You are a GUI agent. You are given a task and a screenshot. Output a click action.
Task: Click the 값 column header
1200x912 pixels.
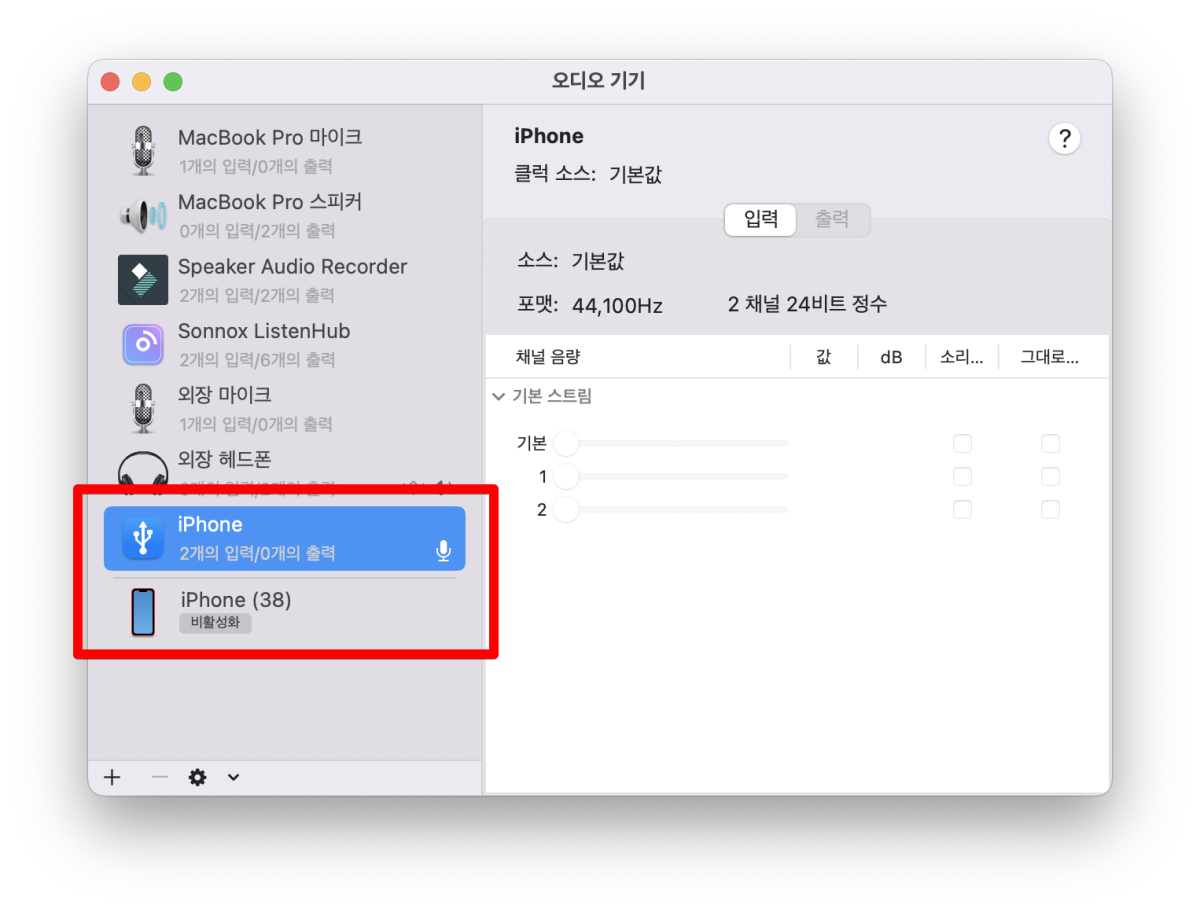pyautogui.click(x=823, y=357)
